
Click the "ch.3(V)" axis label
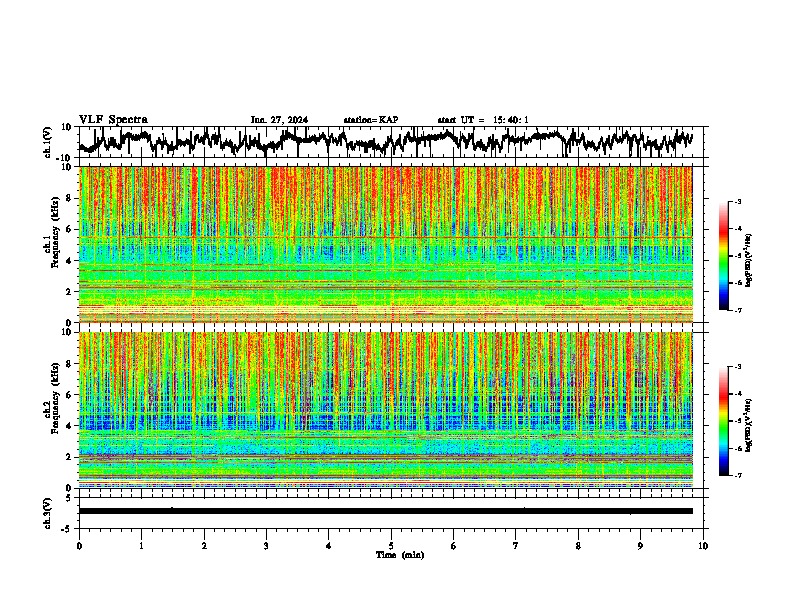(48, 513)
